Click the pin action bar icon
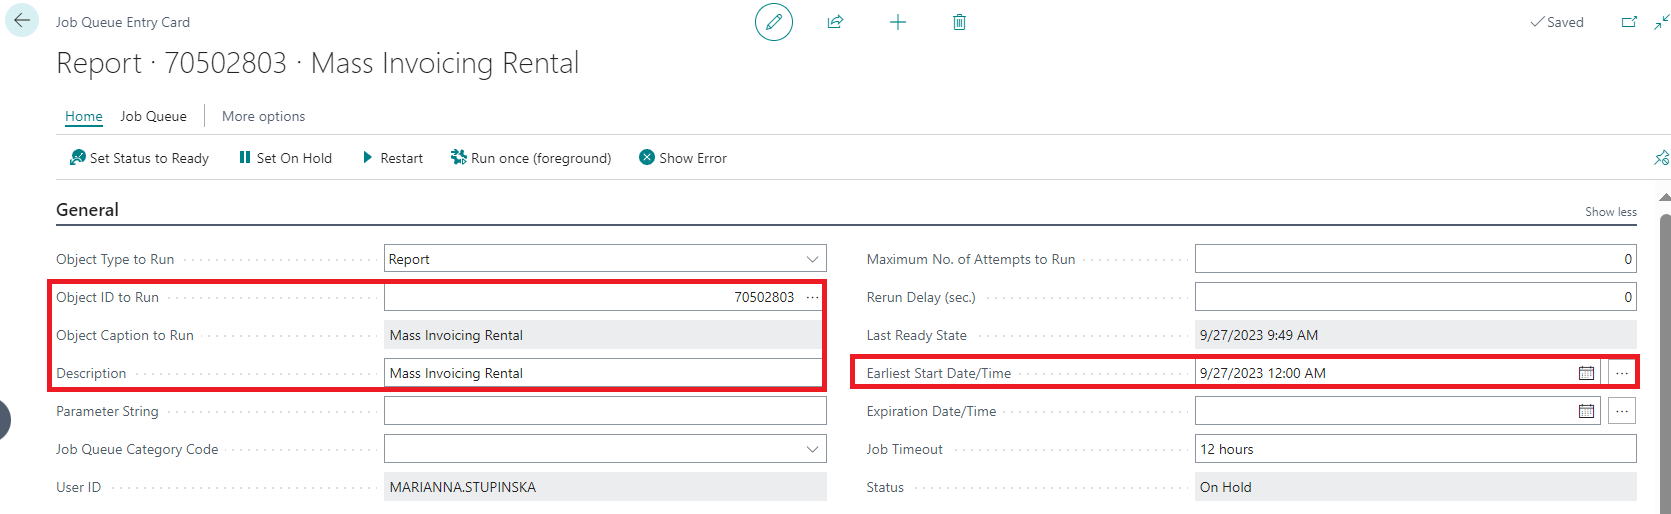 pyautogui.click(x=1661, y=158)
